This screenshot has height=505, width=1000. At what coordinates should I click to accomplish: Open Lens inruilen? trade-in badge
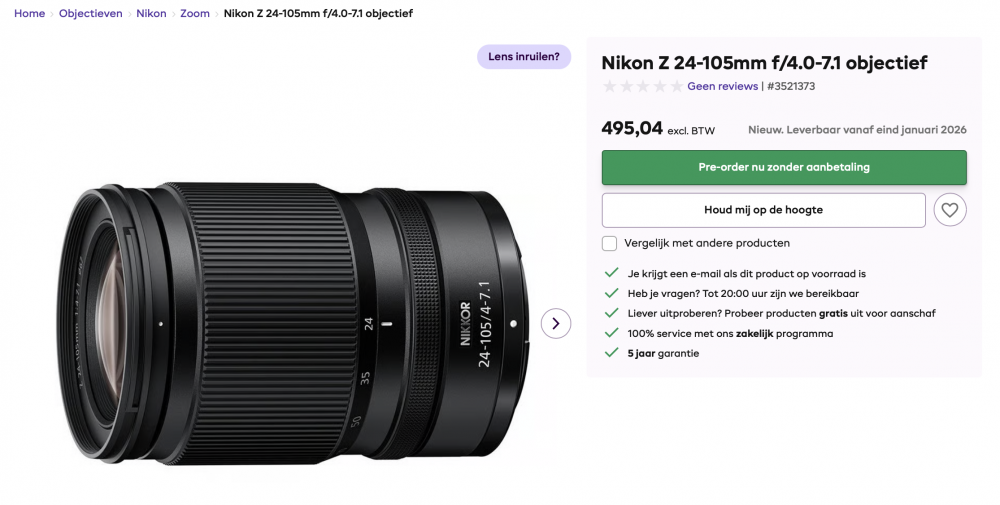point(524,57)
